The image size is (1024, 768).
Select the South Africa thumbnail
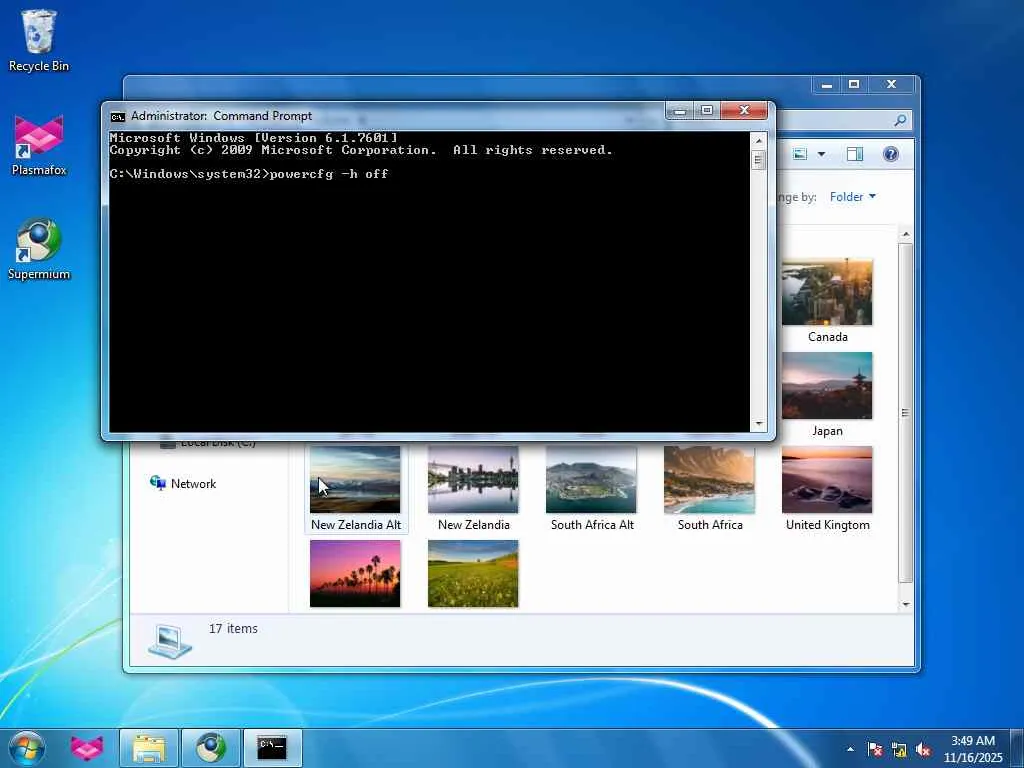click(x=709, y=479)
